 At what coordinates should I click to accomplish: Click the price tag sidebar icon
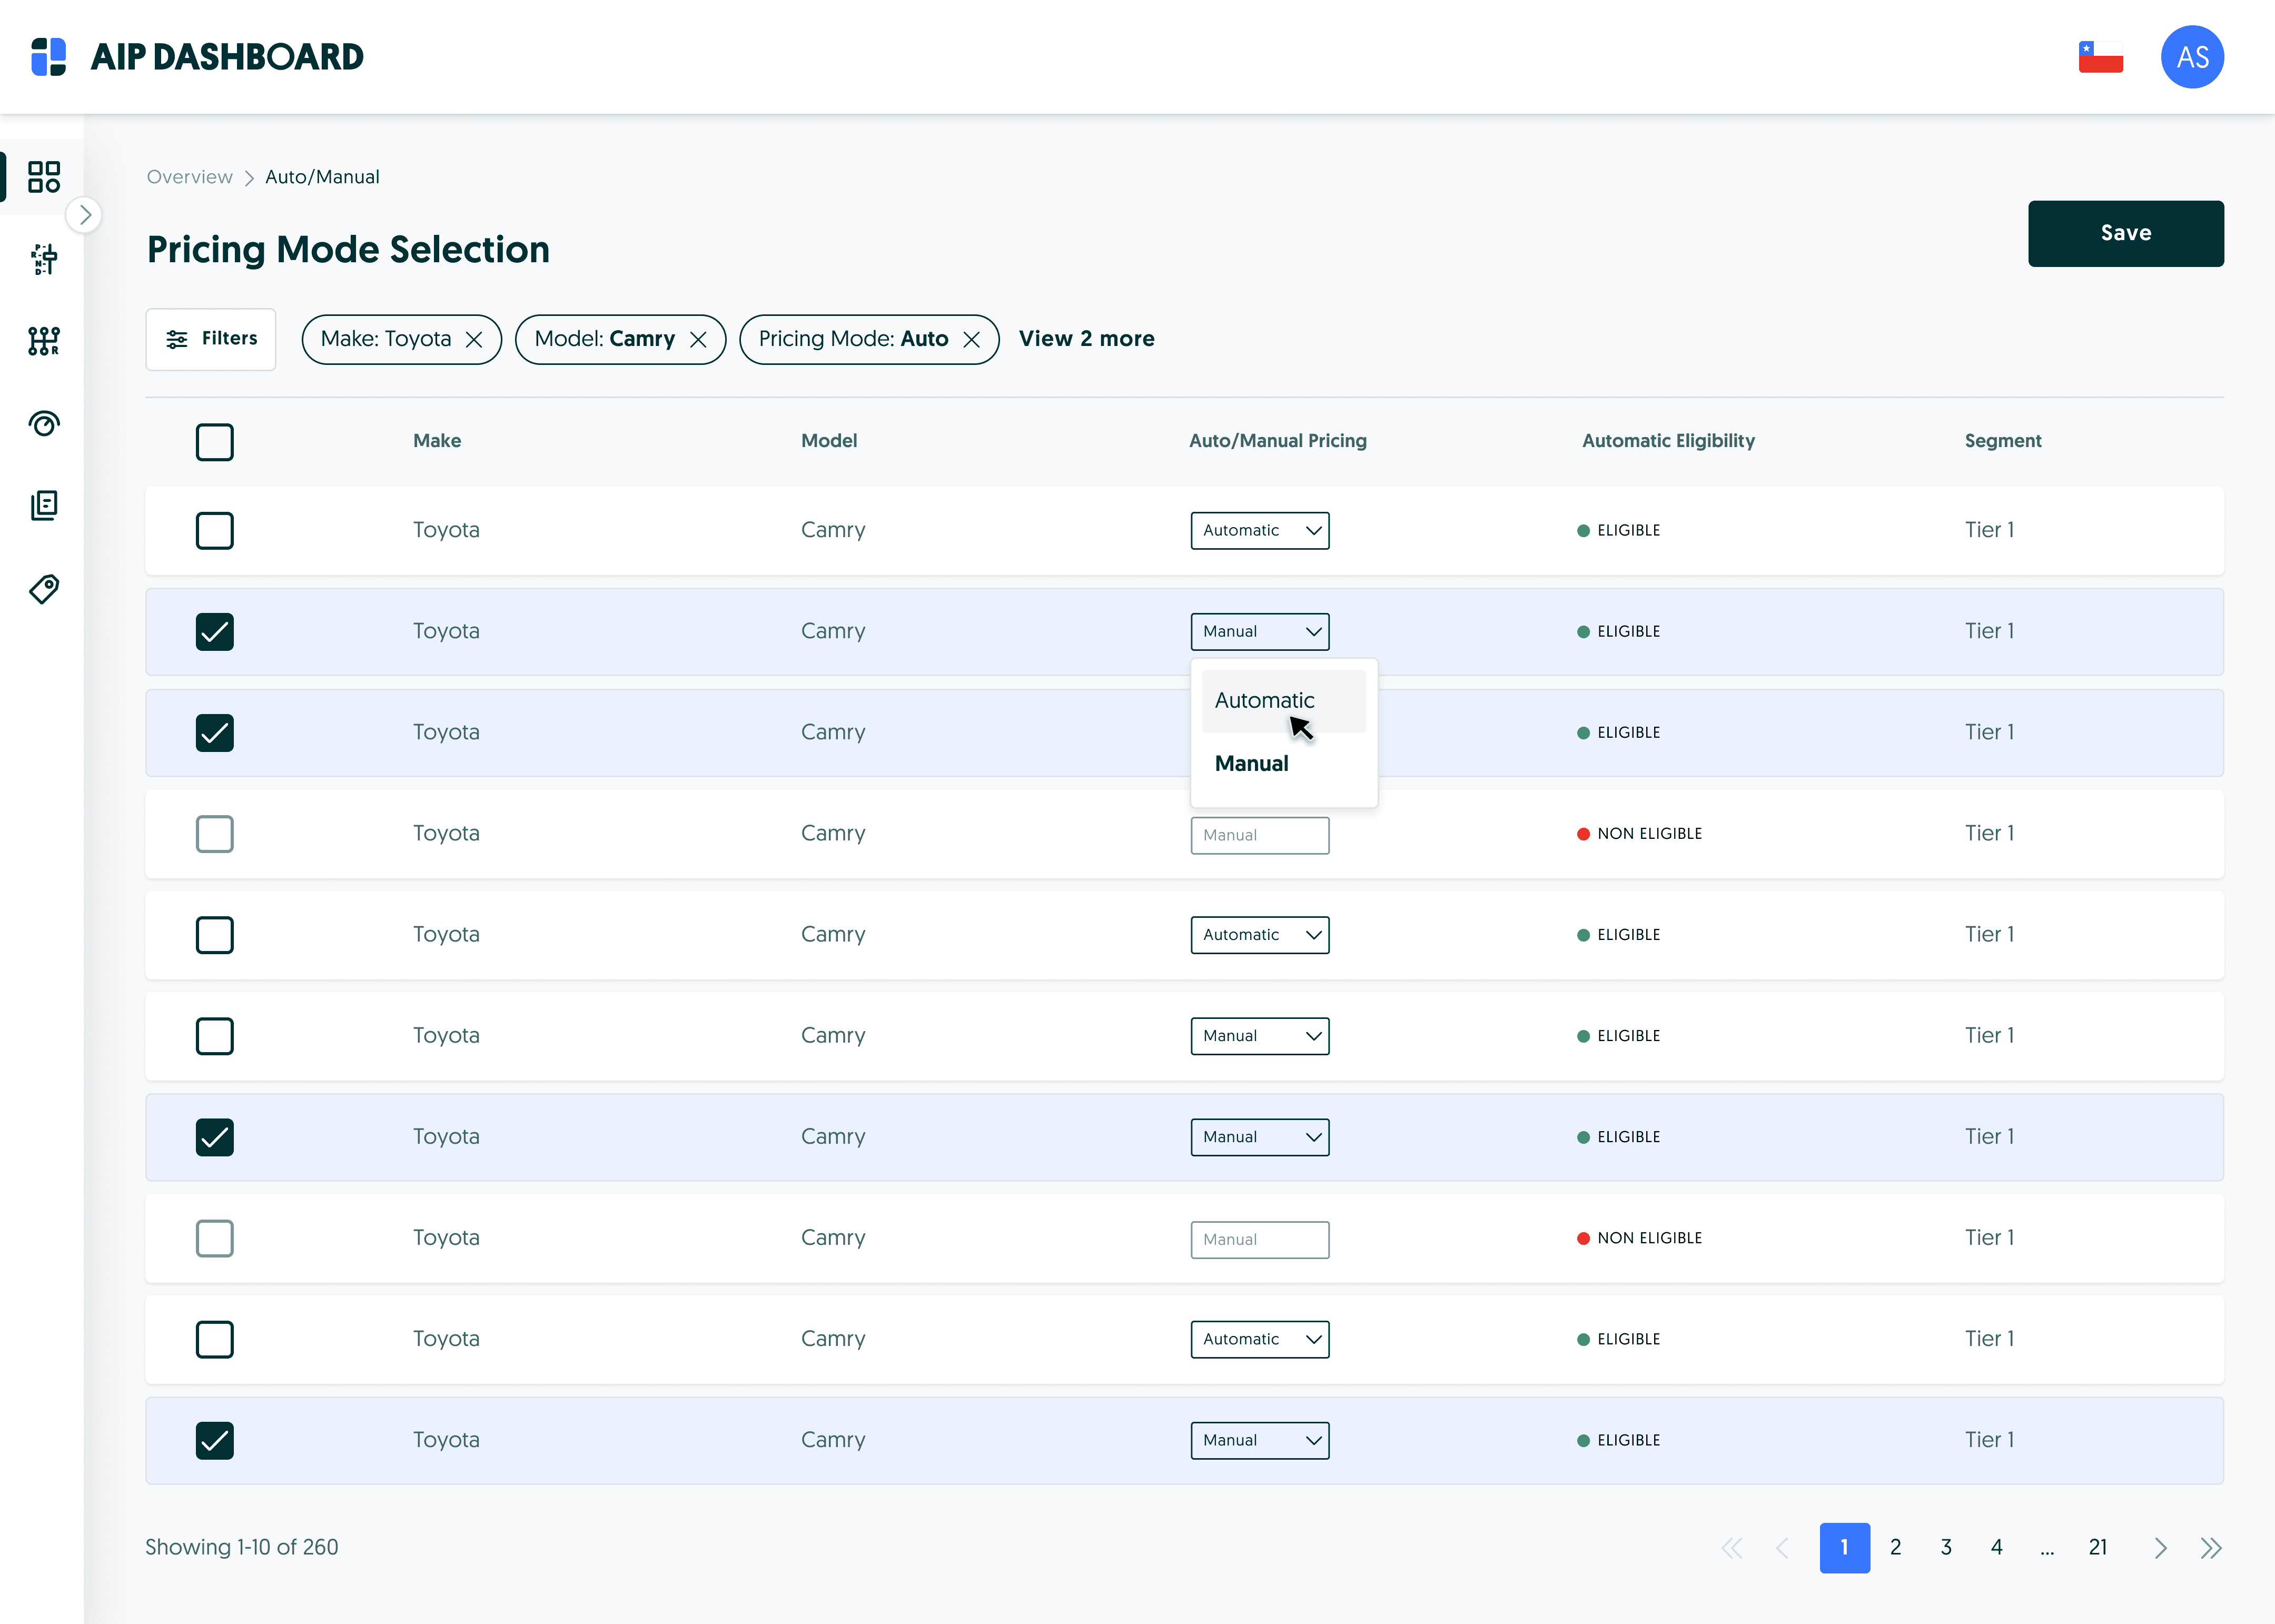pos(44,589)
